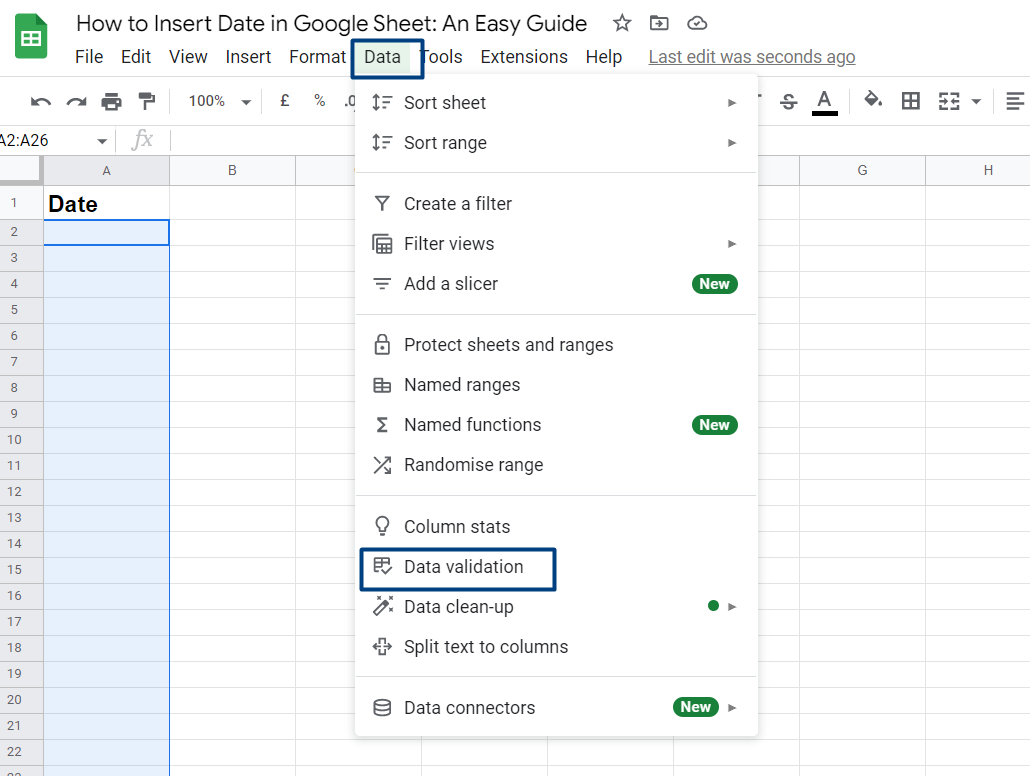Select the Date header cell

(106, 203)
